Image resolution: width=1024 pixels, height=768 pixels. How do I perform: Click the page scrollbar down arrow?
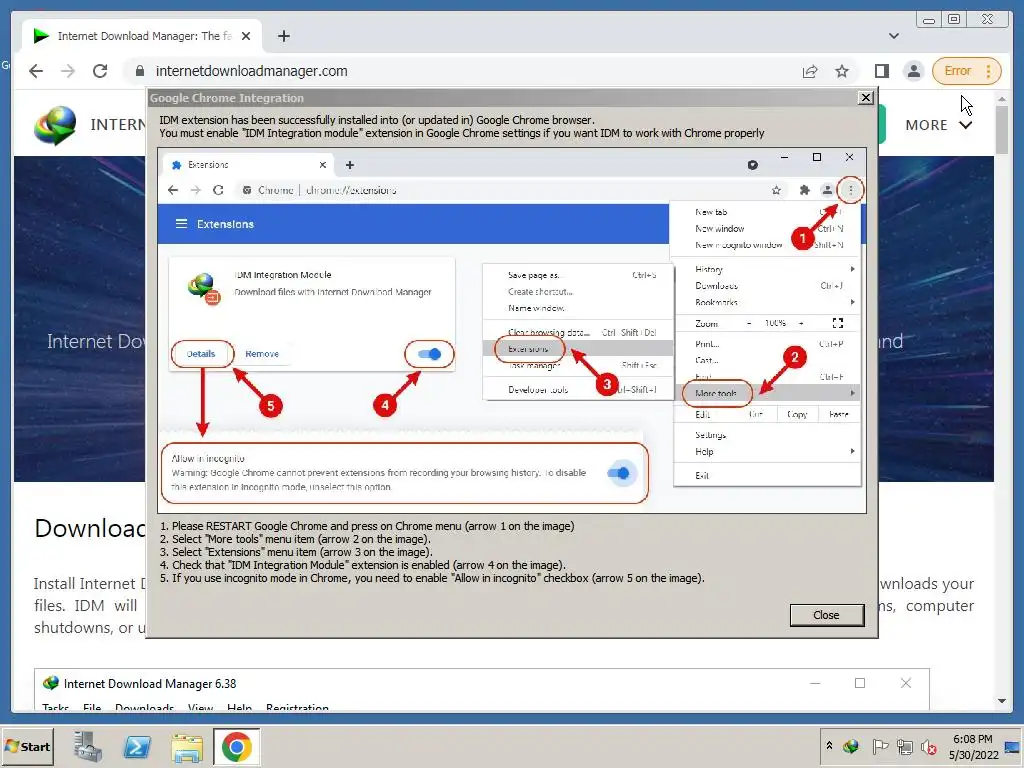(x=1002, y=701)
